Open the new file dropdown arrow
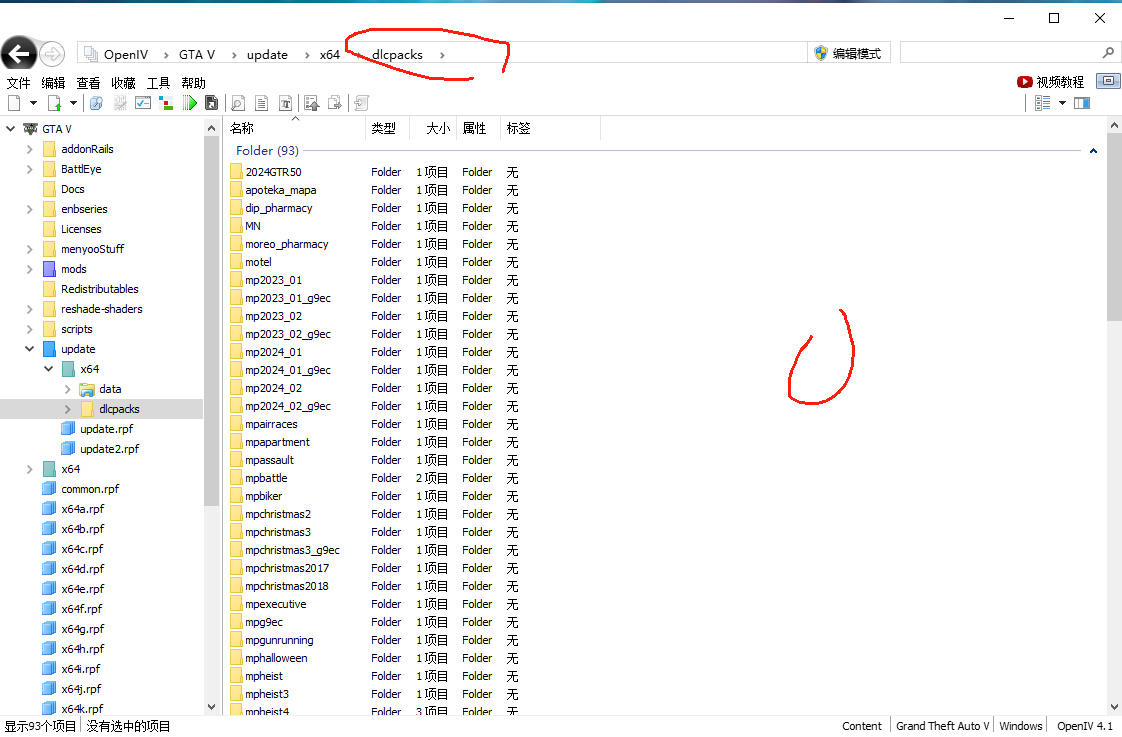1122x737 pixels. (x=33, y=103)
